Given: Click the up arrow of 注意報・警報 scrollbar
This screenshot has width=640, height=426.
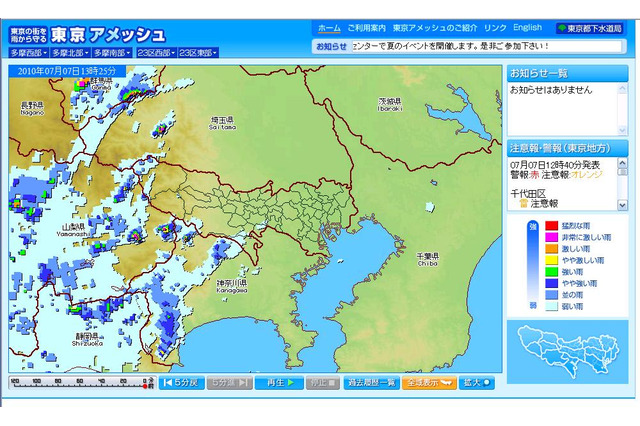Looking at the screenshot, I should click(622, 163).
